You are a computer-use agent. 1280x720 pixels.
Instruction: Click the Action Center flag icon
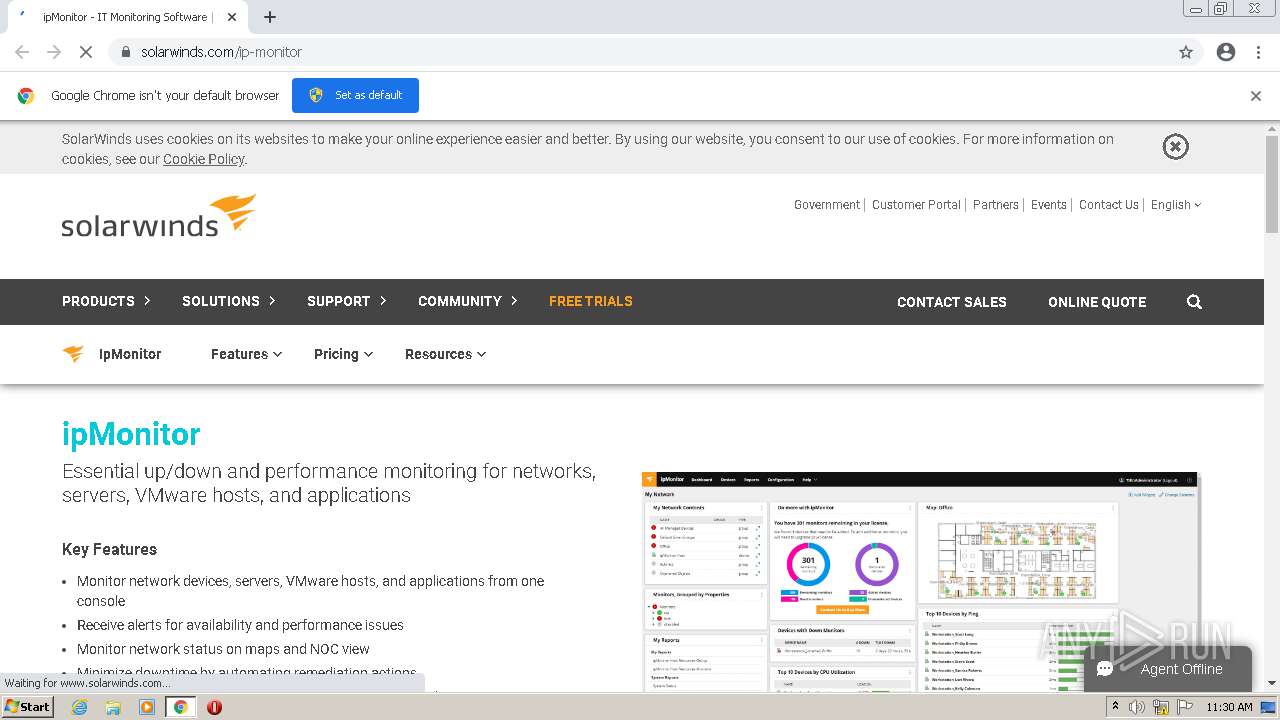(x=1185, y=707)
